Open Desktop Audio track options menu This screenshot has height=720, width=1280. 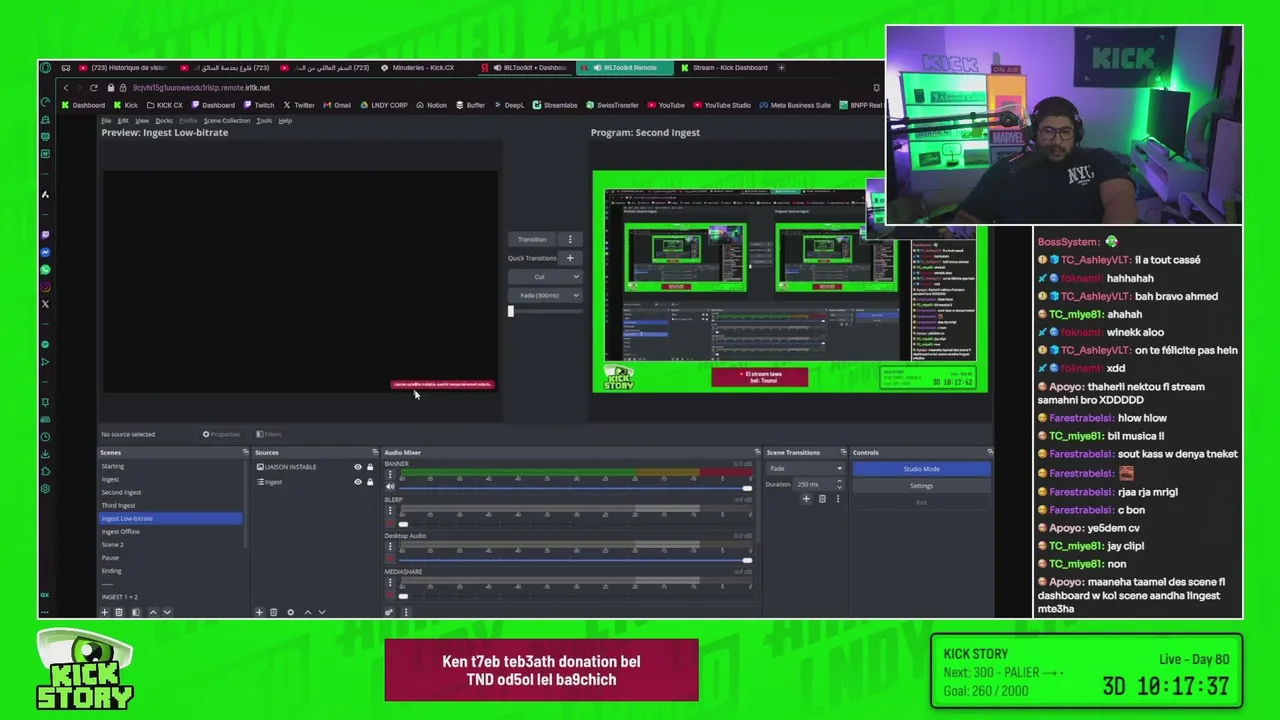[x=390, y=546]
